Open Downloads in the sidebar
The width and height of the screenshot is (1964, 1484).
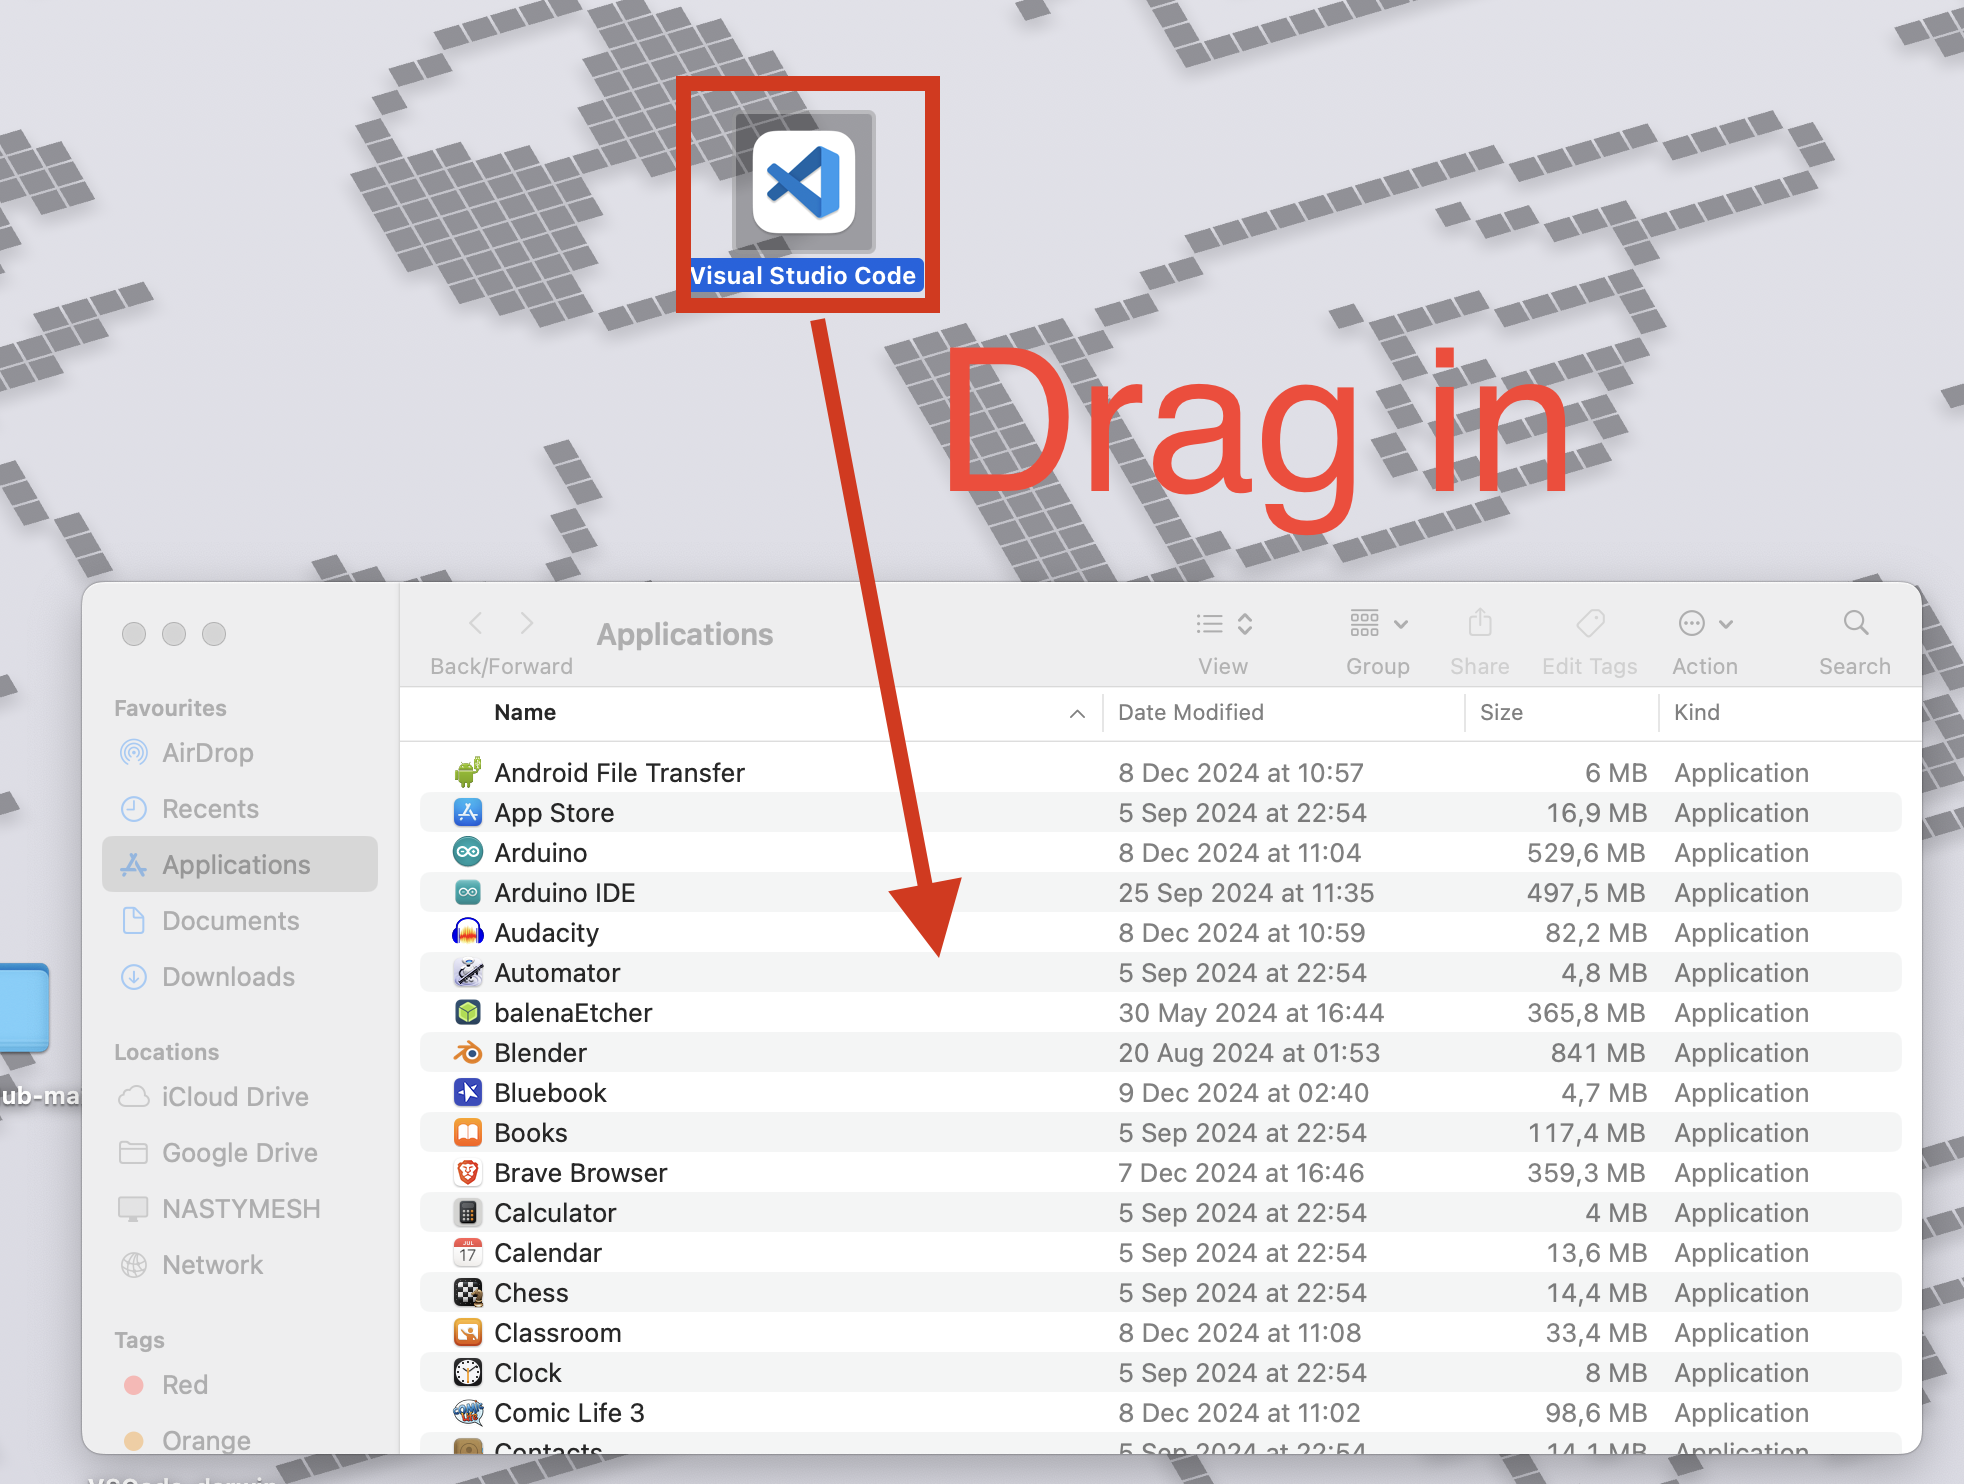tap(240, 976)
